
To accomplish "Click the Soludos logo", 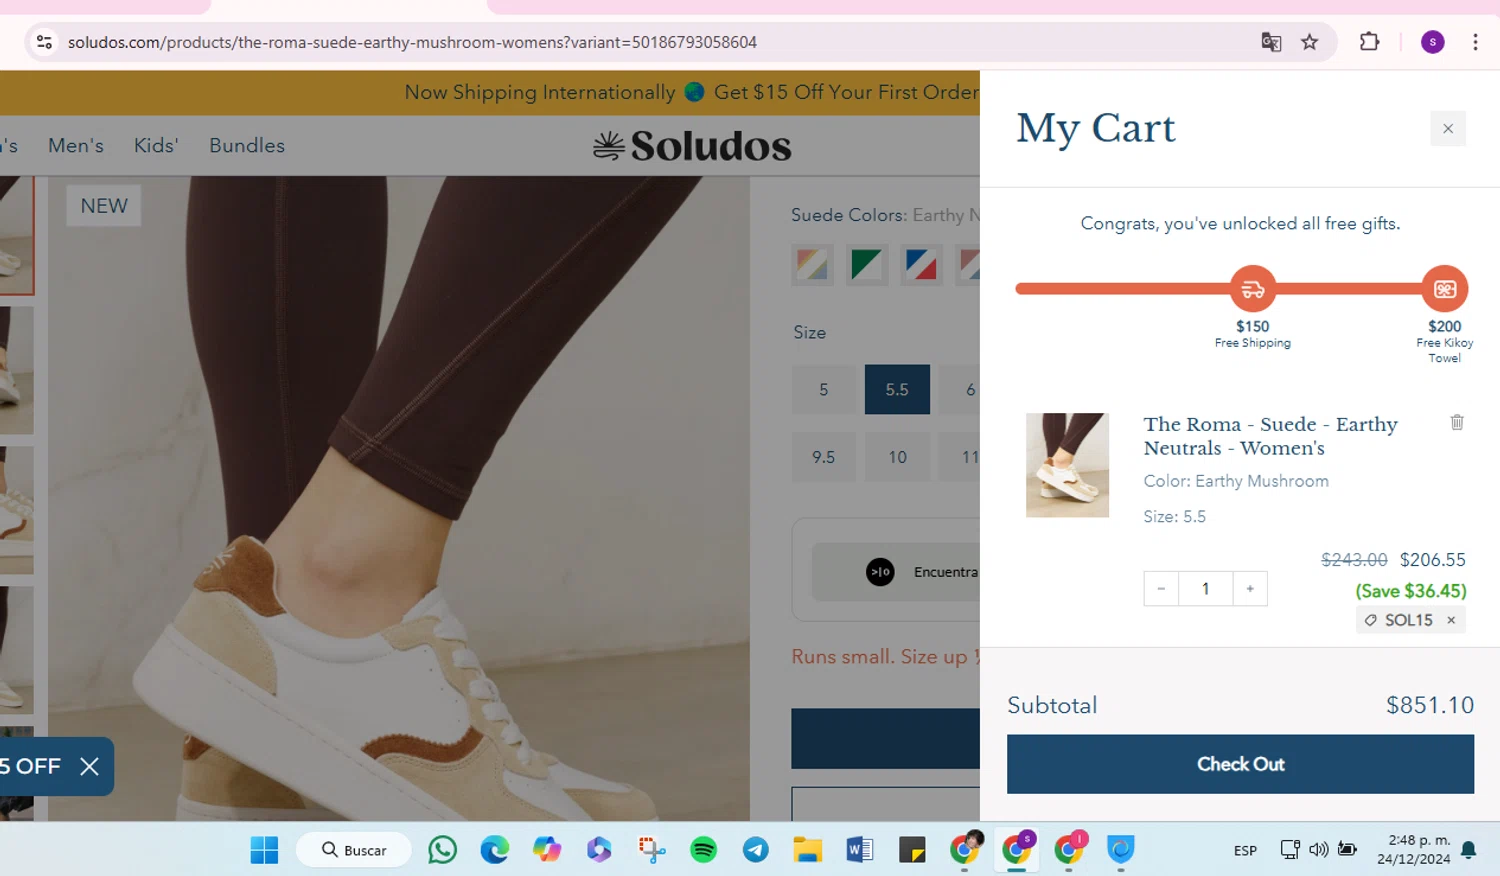I will 692,146.
